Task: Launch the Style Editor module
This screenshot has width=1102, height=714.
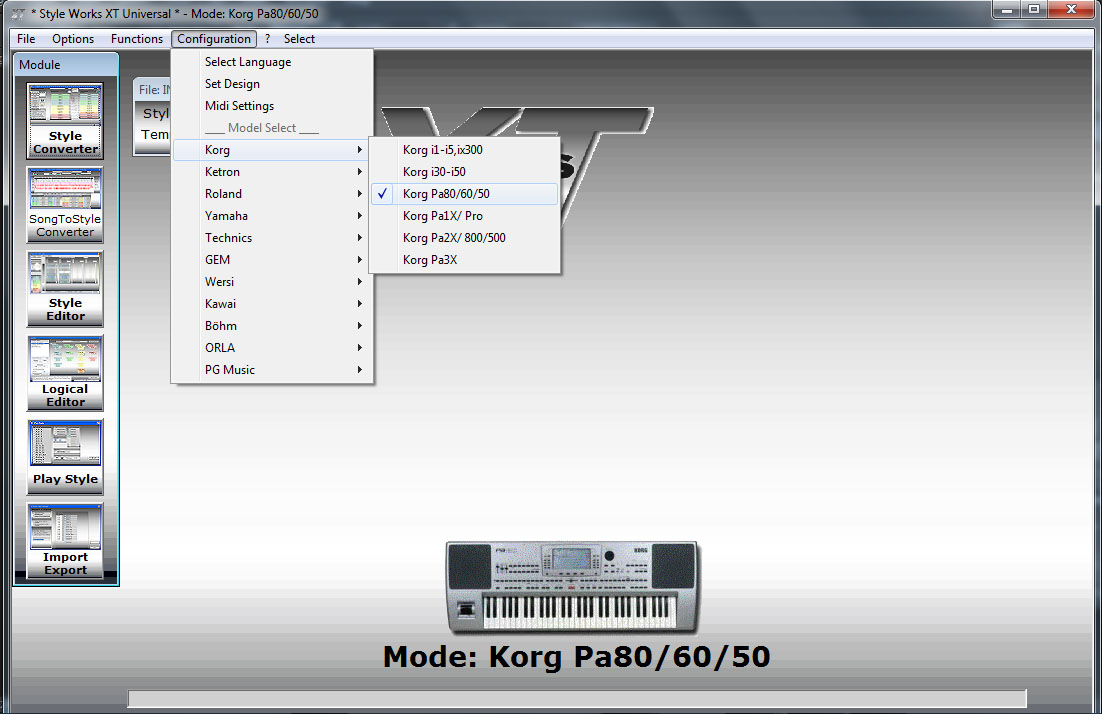Action: click(65, 289)
